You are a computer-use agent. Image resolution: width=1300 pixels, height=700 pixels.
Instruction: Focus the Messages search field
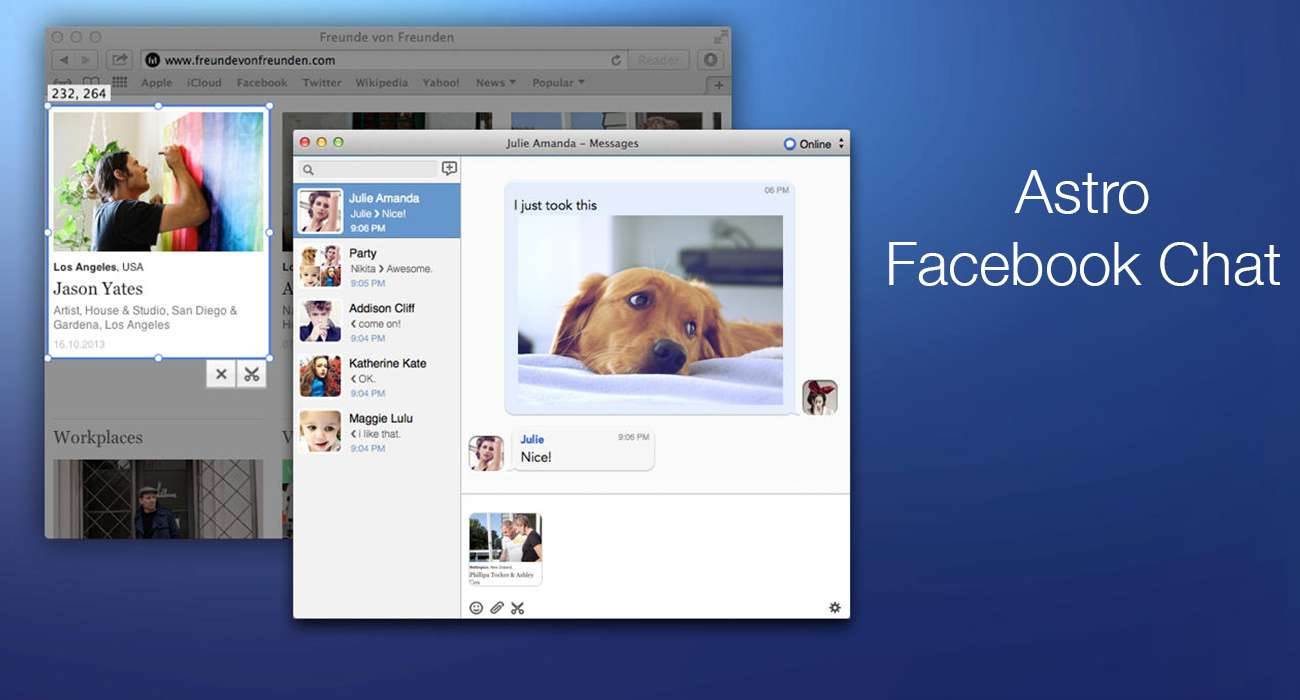point(368,170)
